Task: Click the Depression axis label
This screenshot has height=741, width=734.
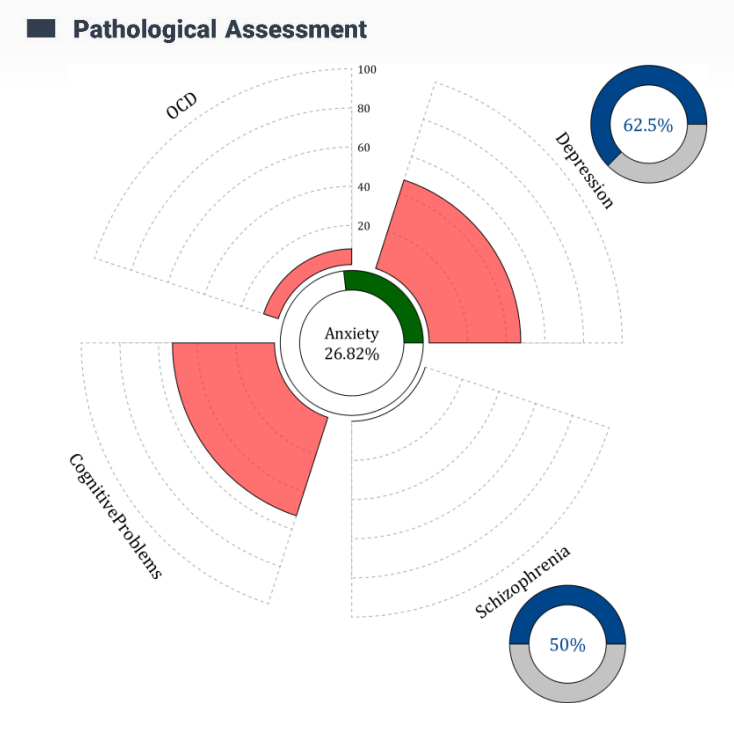Action: 583,170
